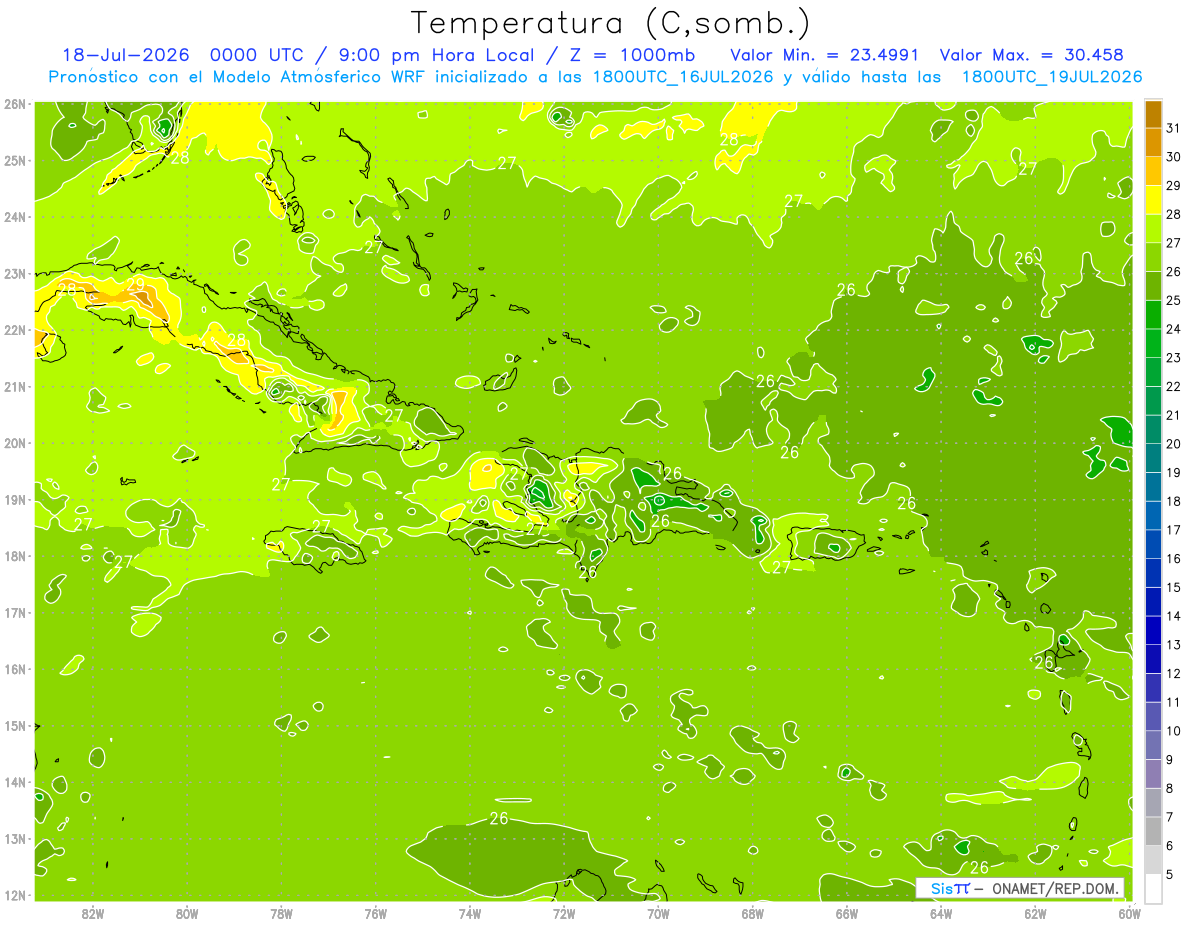Click the latitude axis label "23N"
Image resolution: width=1200 pixels, height=927 pixels.
point(14,273)
